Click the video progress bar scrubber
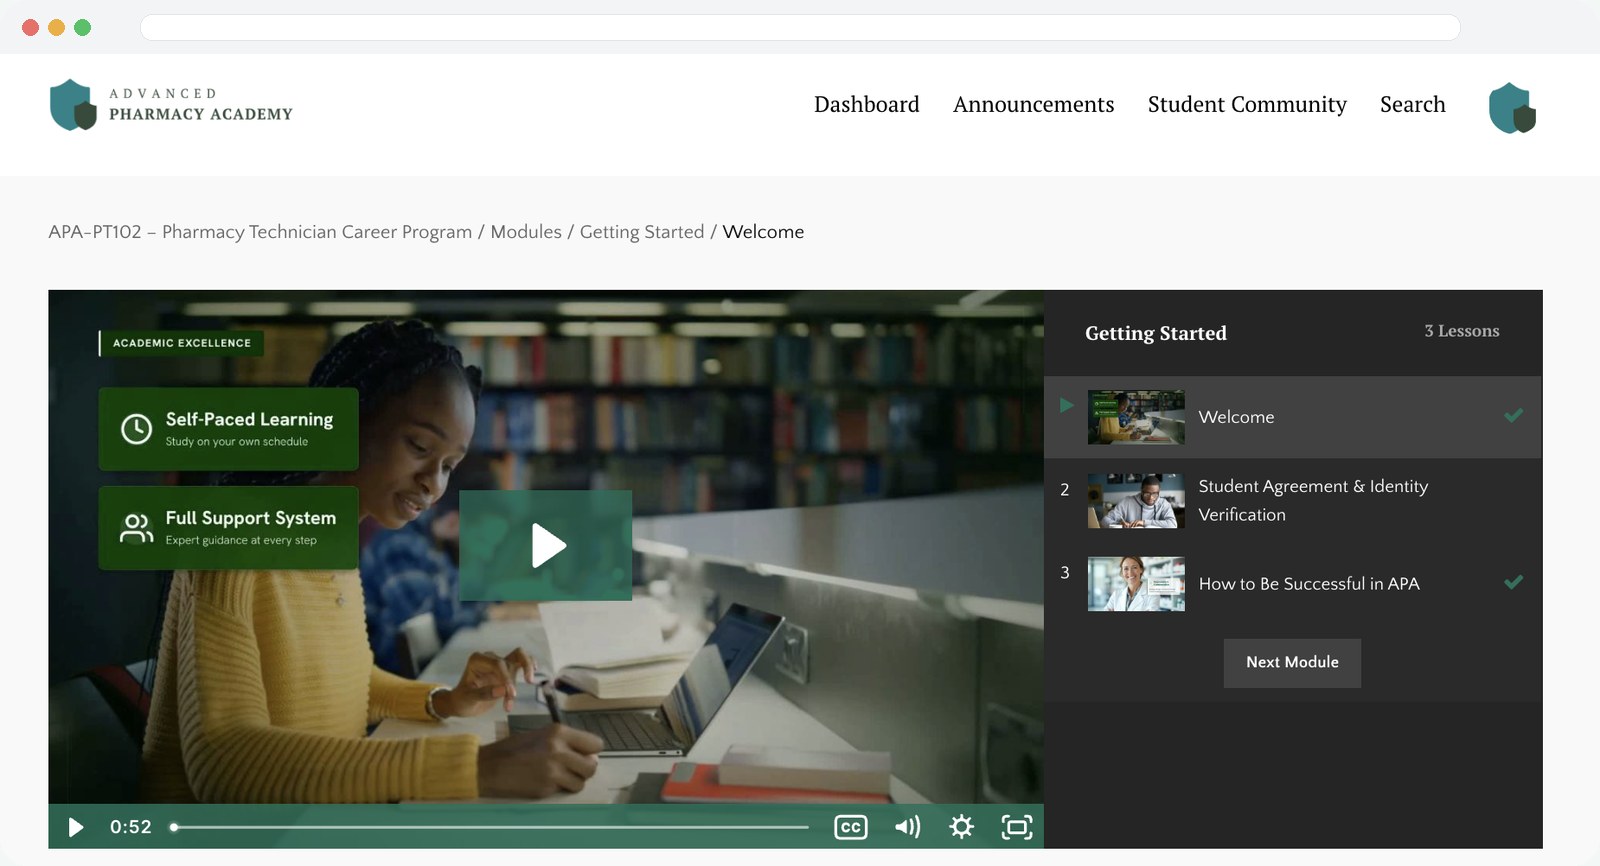Viewport: 1600px width, 866px height. pos(174,827)
